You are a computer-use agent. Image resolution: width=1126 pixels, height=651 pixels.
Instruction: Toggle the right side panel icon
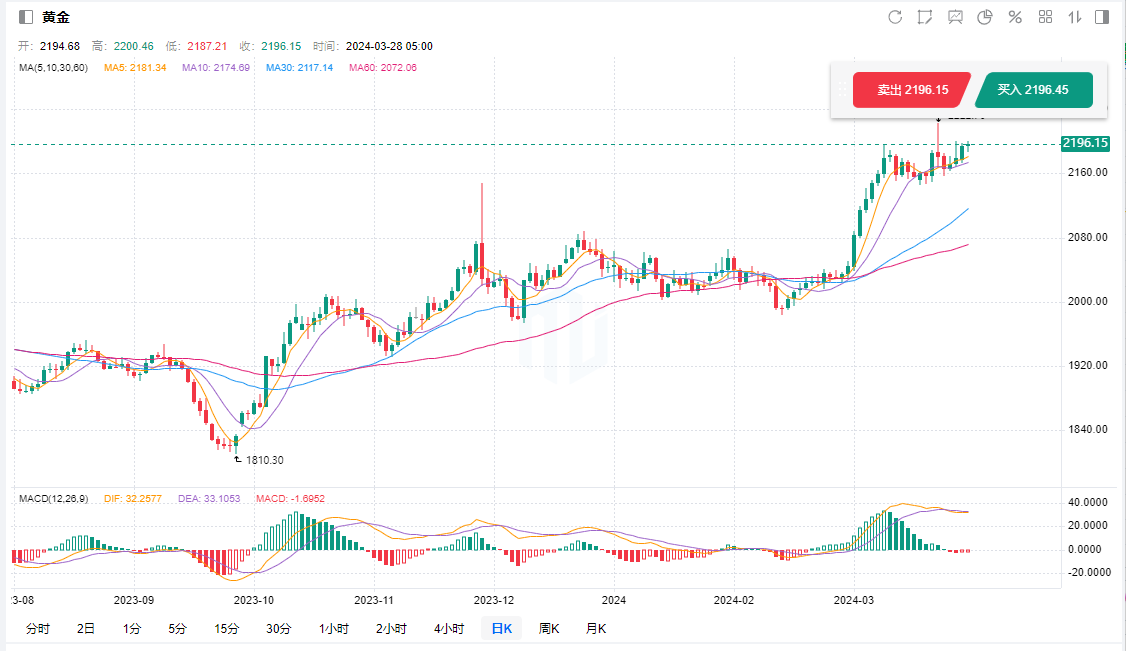(x=1102, y=17)
